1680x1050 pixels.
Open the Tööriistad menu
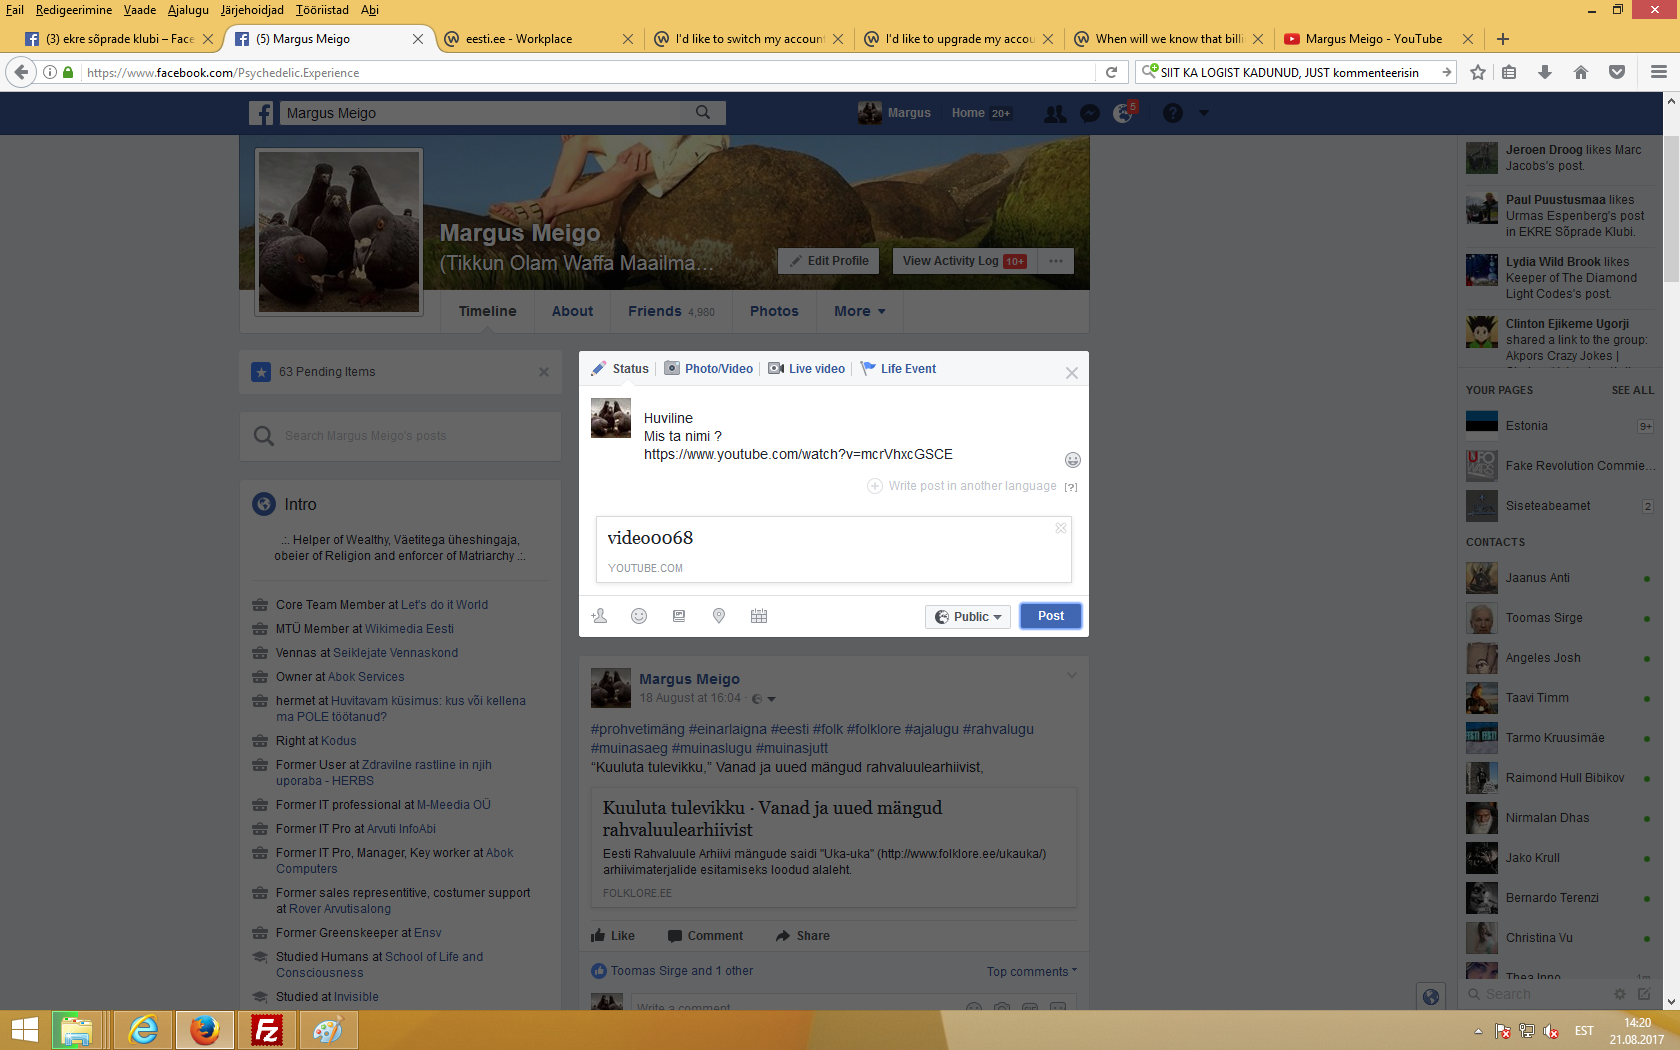(x=322, y=10)
